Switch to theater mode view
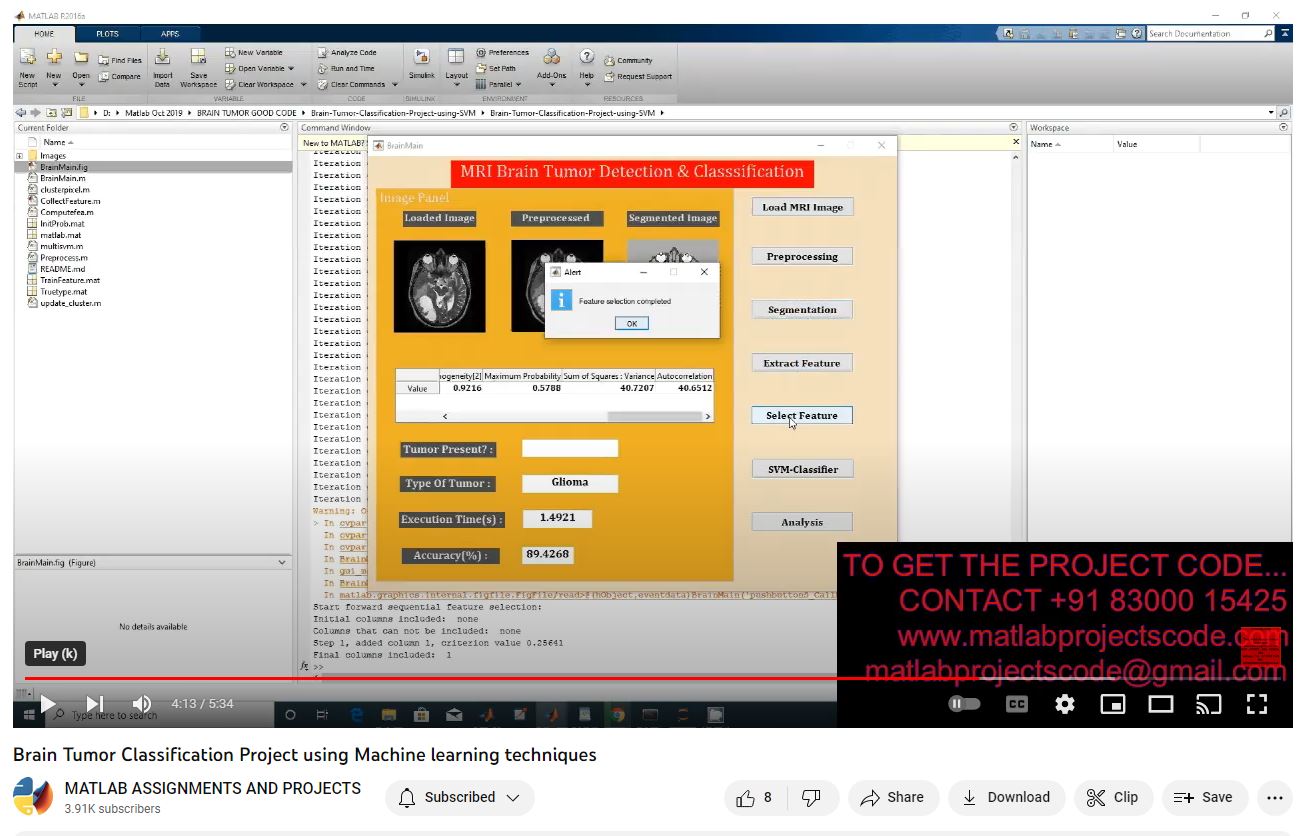This screenshot has width=1308, height=836. click(x=1160, y=704)
